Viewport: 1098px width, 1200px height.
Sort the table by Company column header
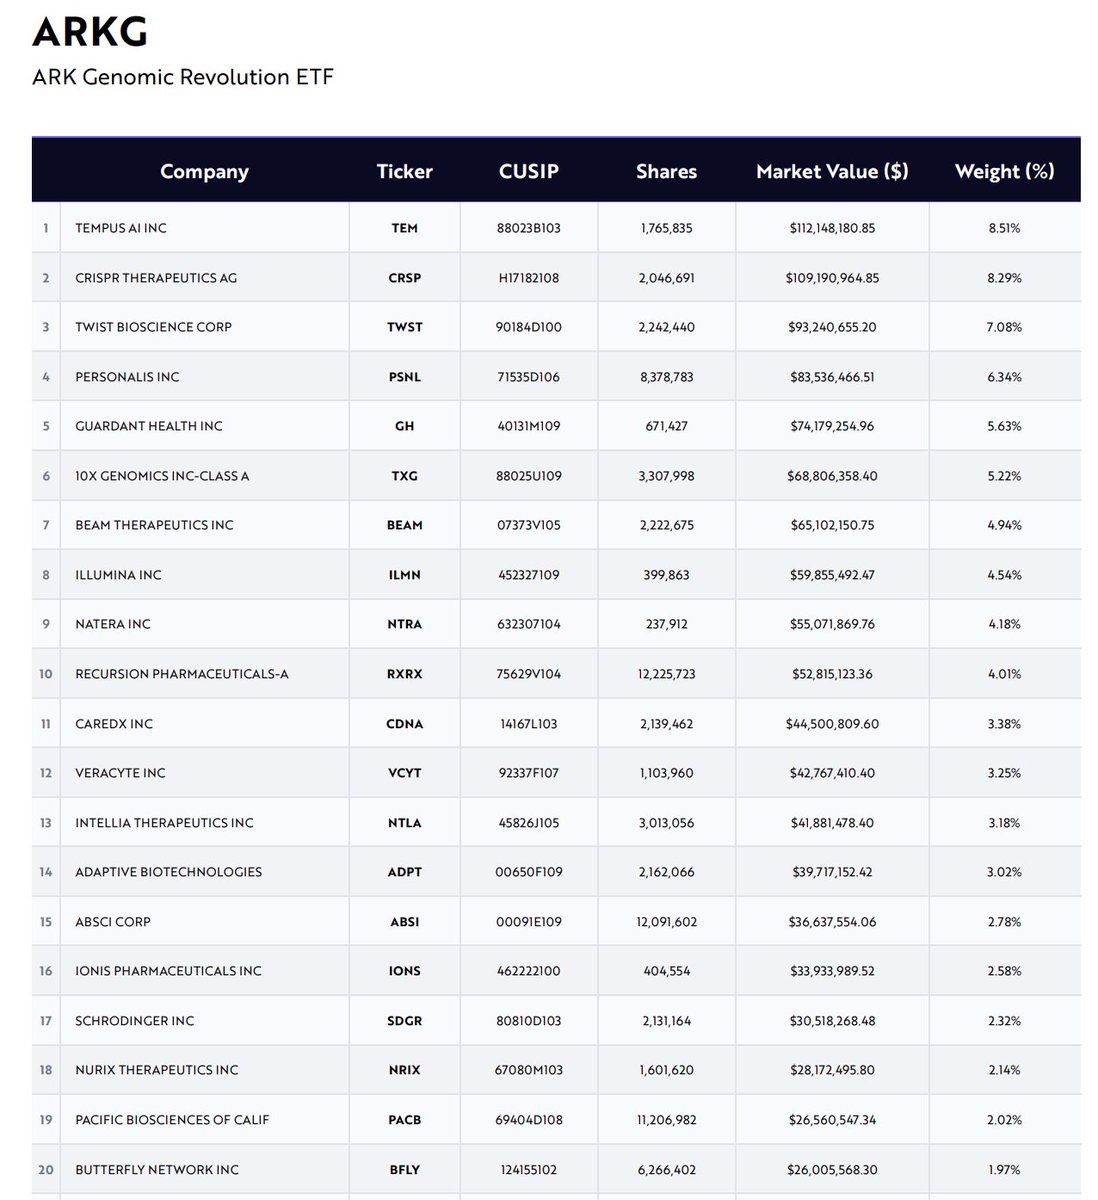click(204, 171)
